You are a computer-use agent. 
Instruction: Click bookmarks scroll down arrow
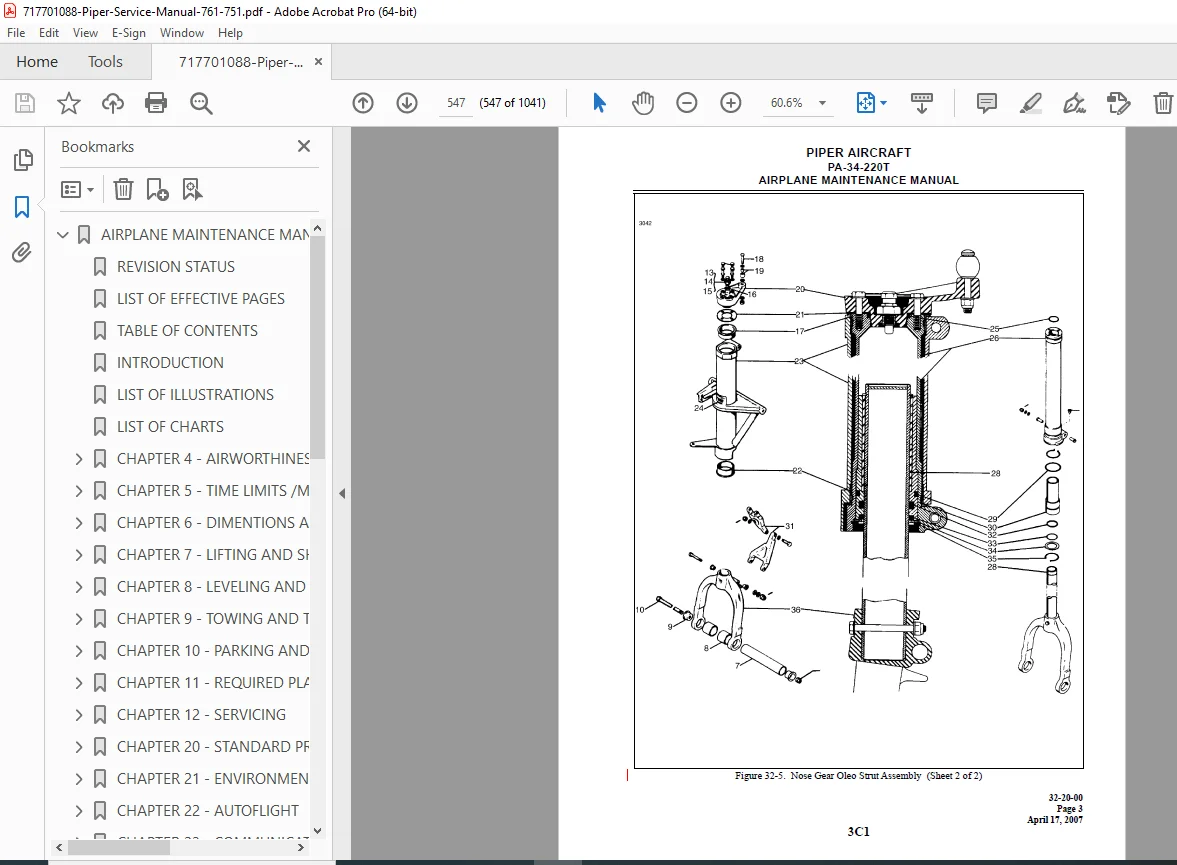(x=318, y=830)
